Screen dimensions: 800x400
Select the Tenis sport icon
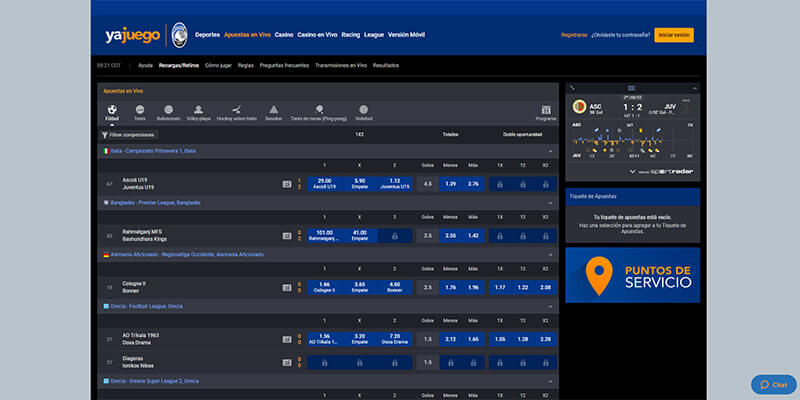pyautogui.click(x=140, y=110)
